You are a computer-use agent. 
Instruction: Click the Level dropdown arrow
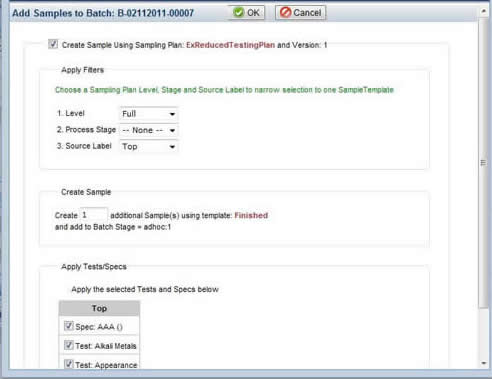172,114
